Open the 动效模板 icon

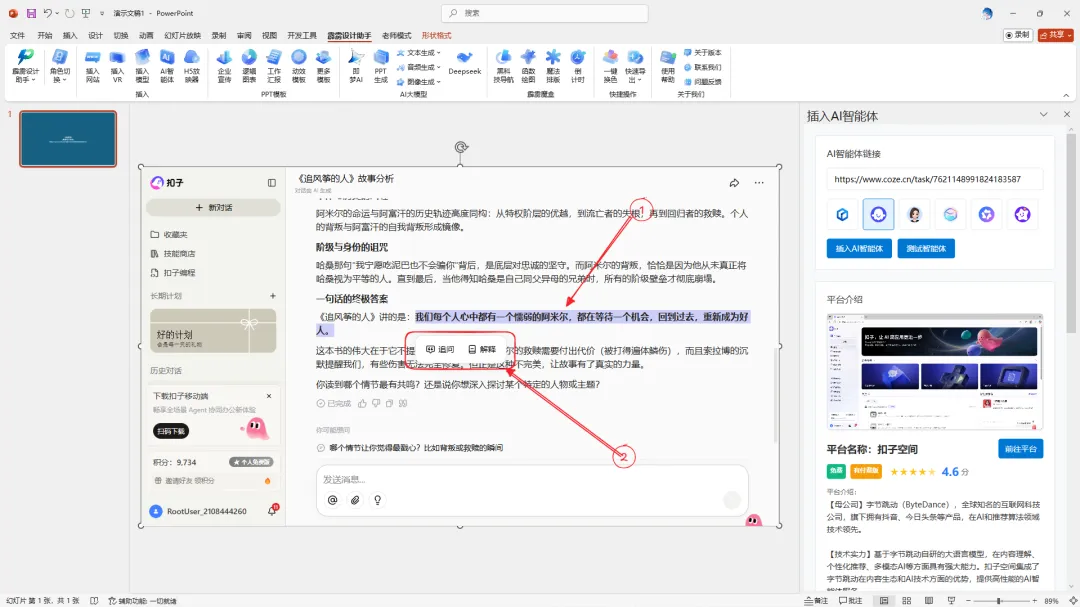(298, 66)
